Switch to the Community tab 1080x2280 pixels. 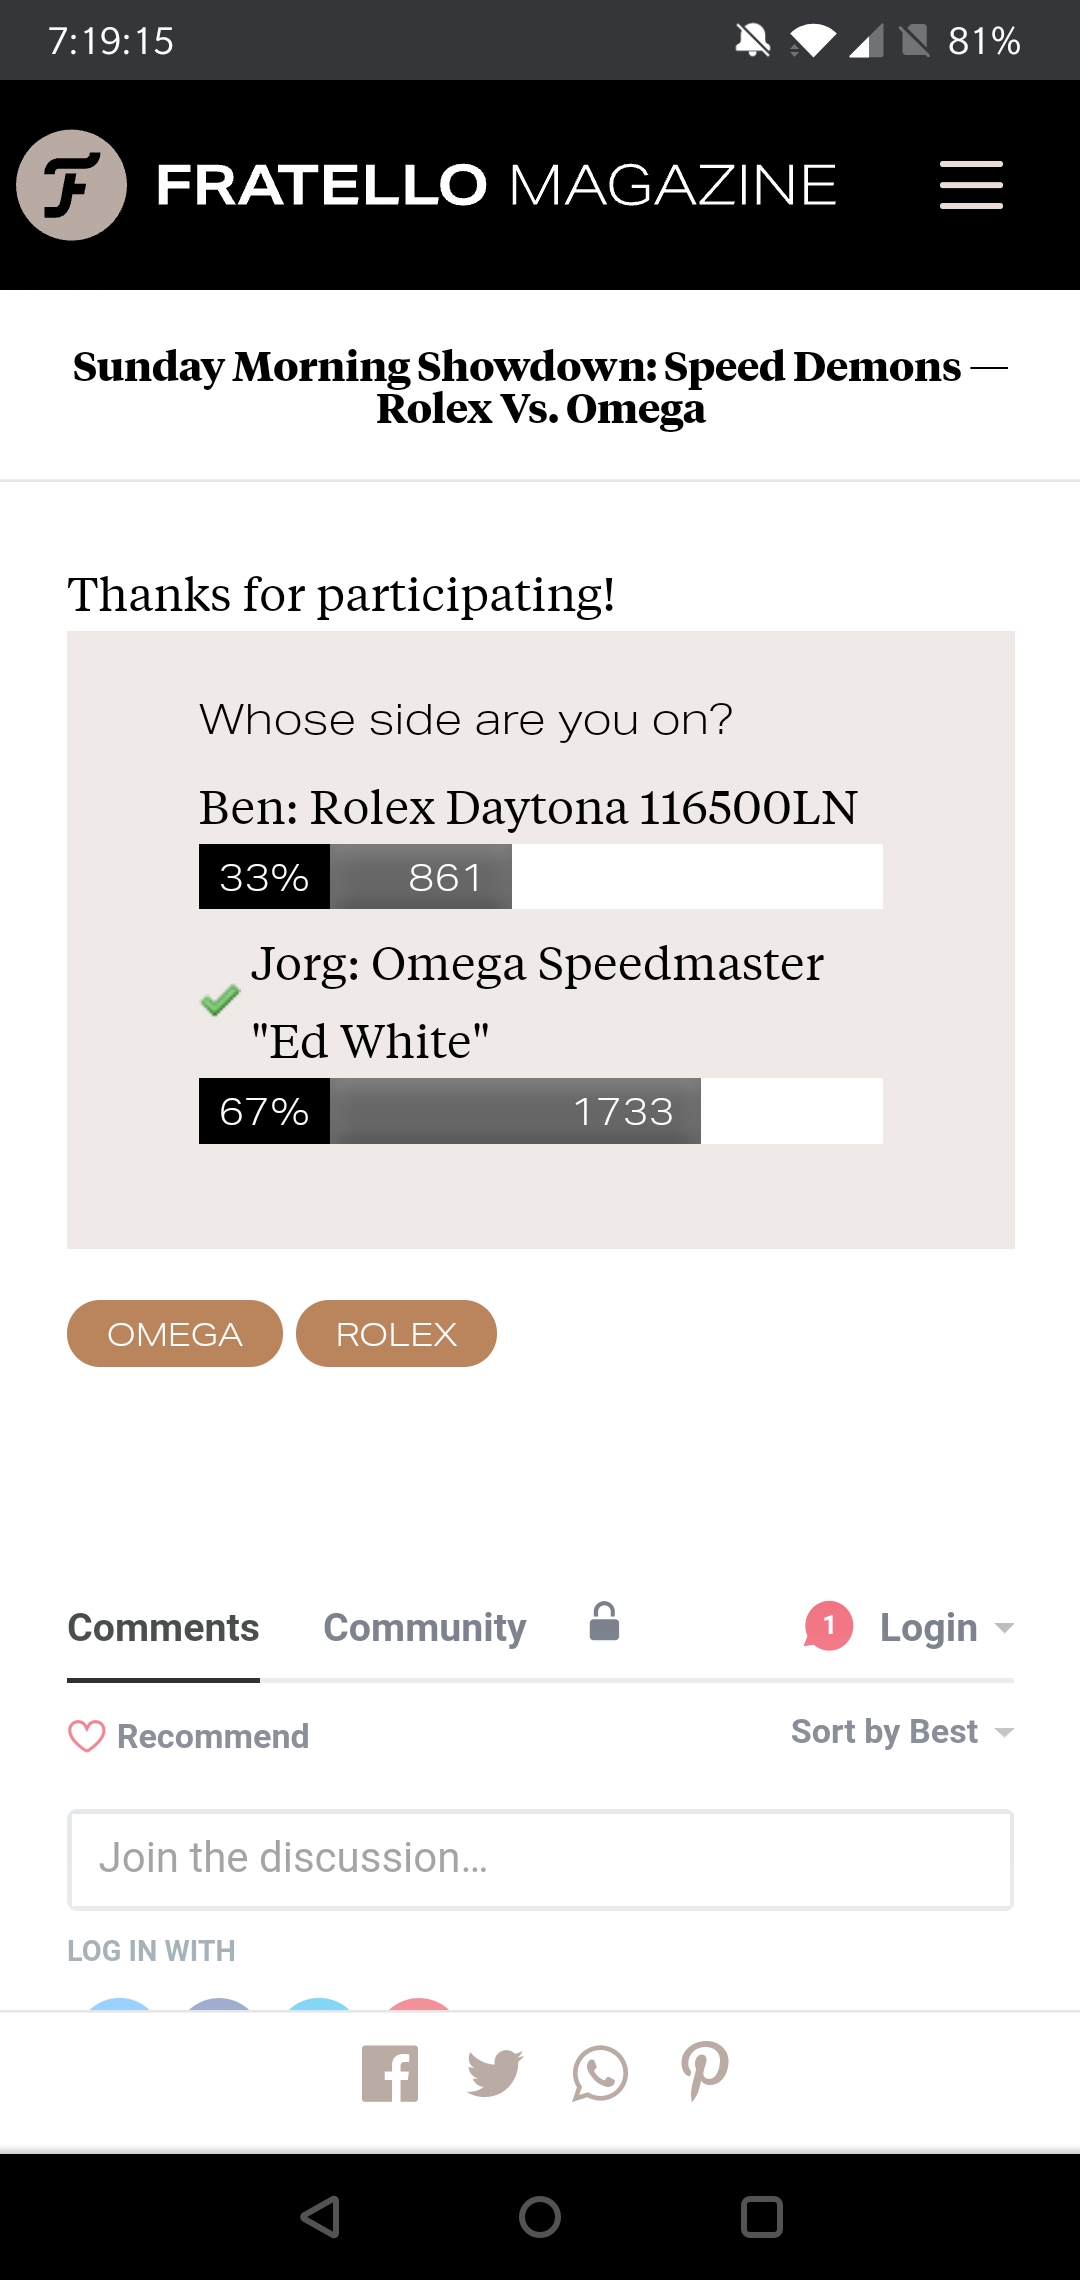[x=424, y=1628]
